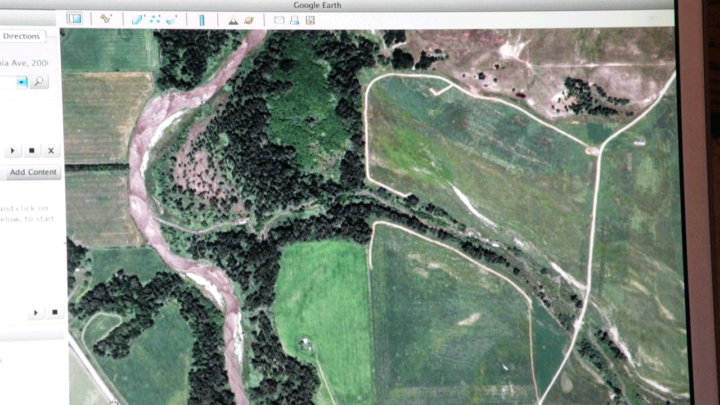Select the Add Path tool

pos(155,18)
